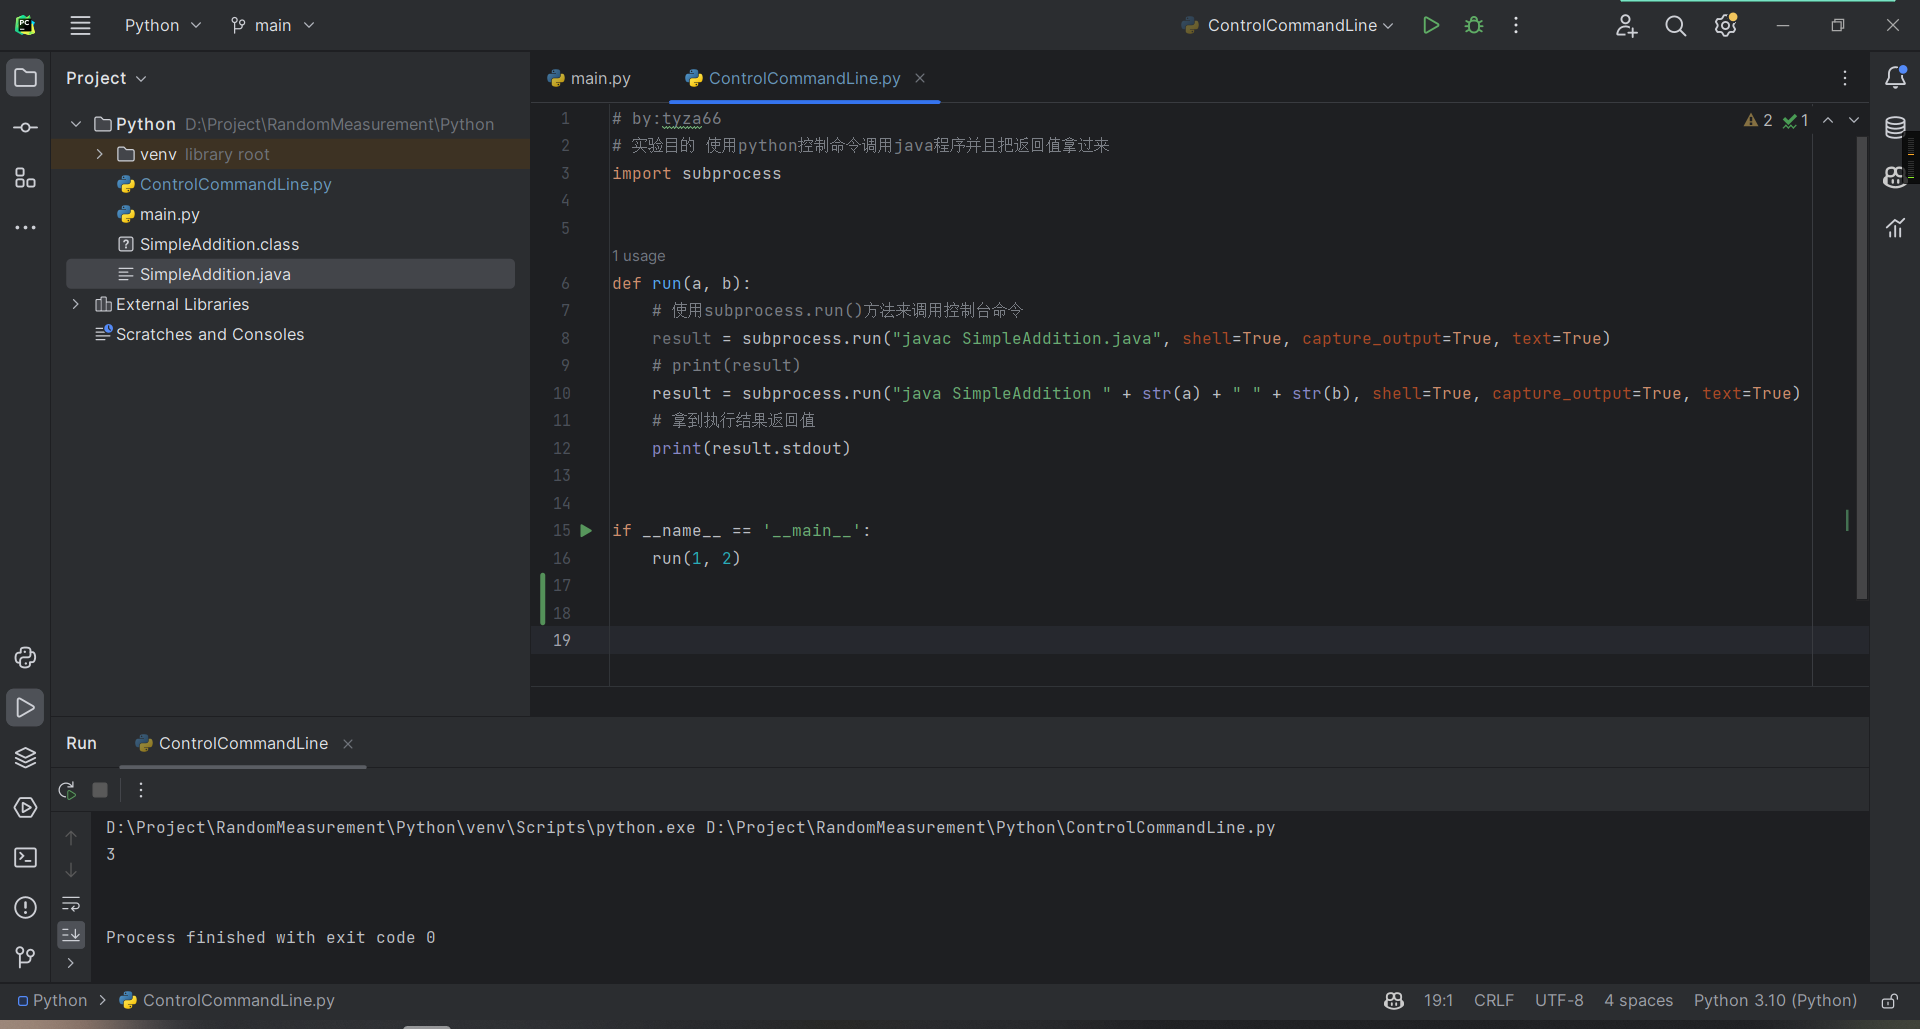This screenshot has height=1029, width=1920.
Task: Toggle read-only lock in status bar
Action: coord(1890,1001)
